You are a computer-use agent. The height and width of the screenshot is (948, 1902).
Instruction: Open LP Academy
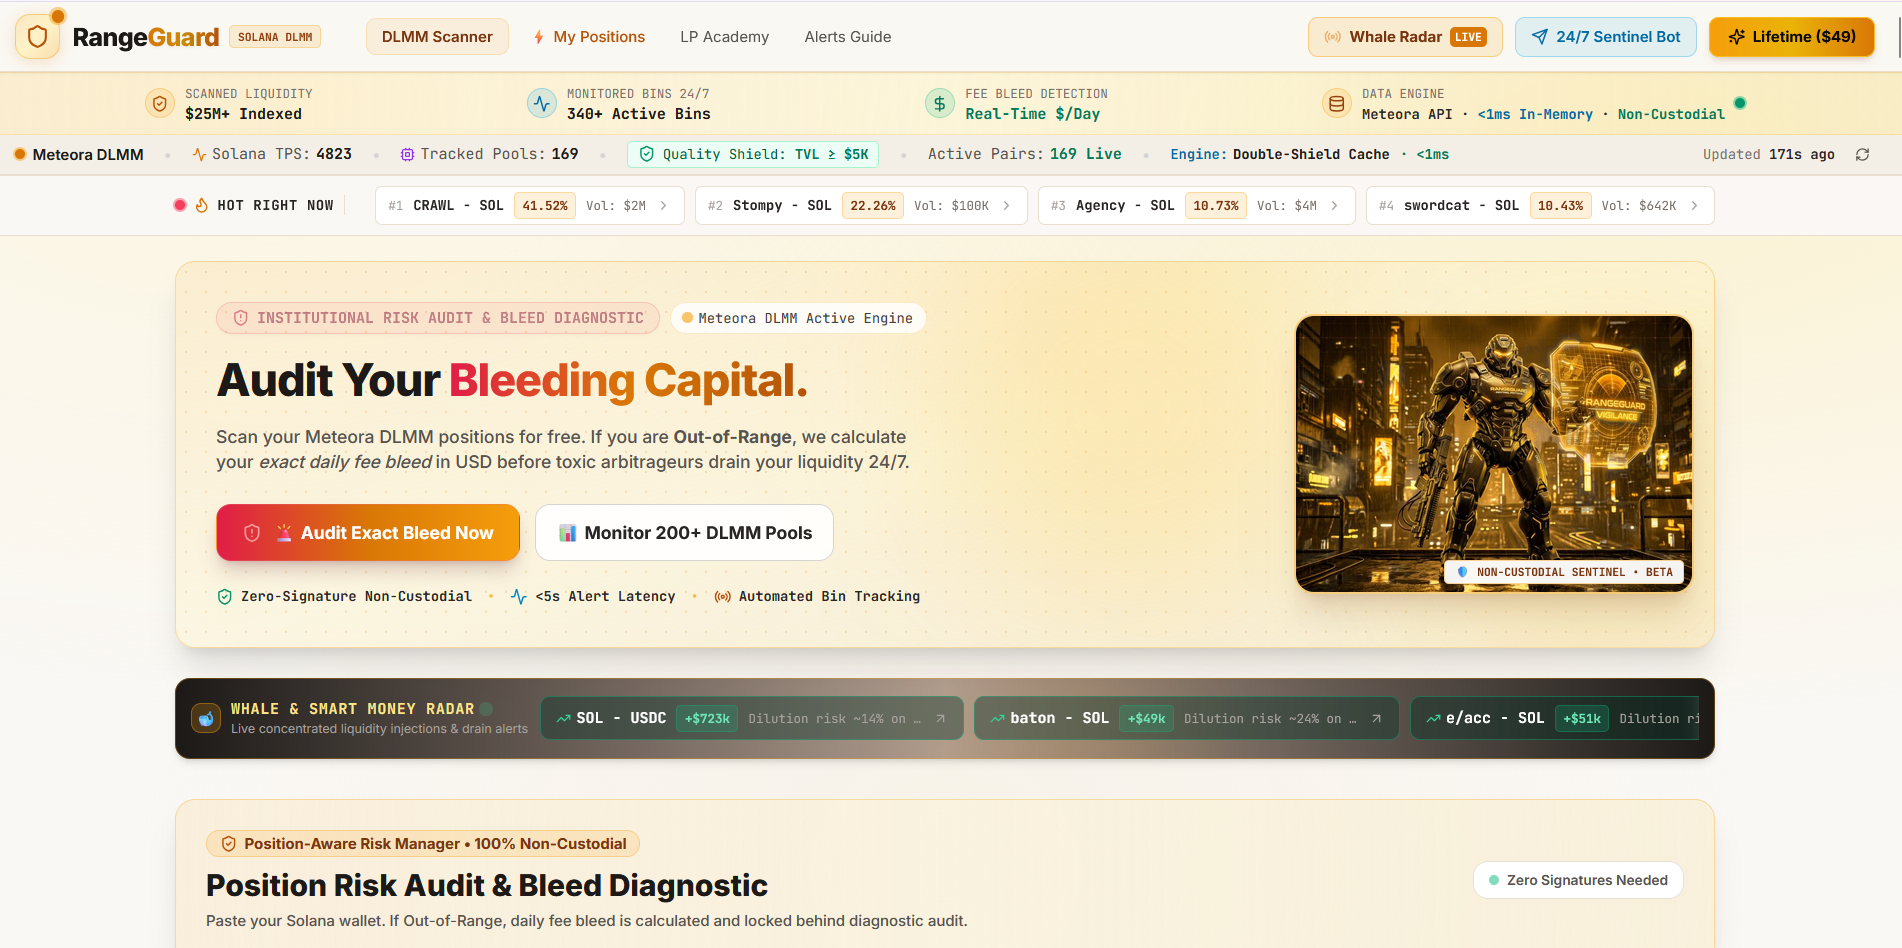coord(725,37)
